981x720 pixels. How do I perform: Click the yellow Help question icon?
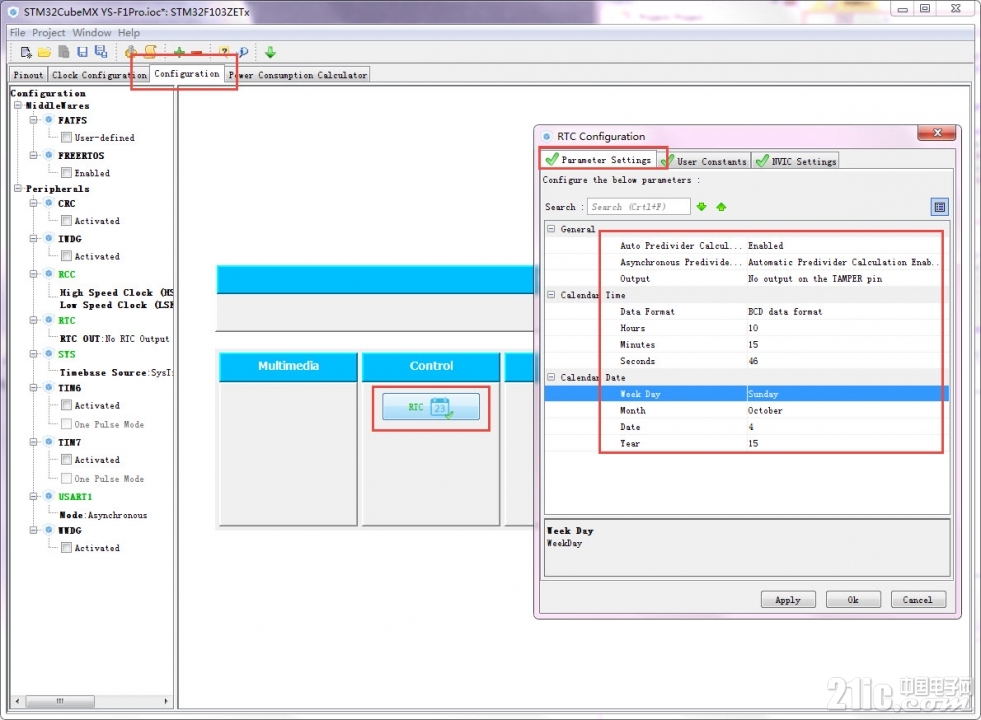coord(225,52)
